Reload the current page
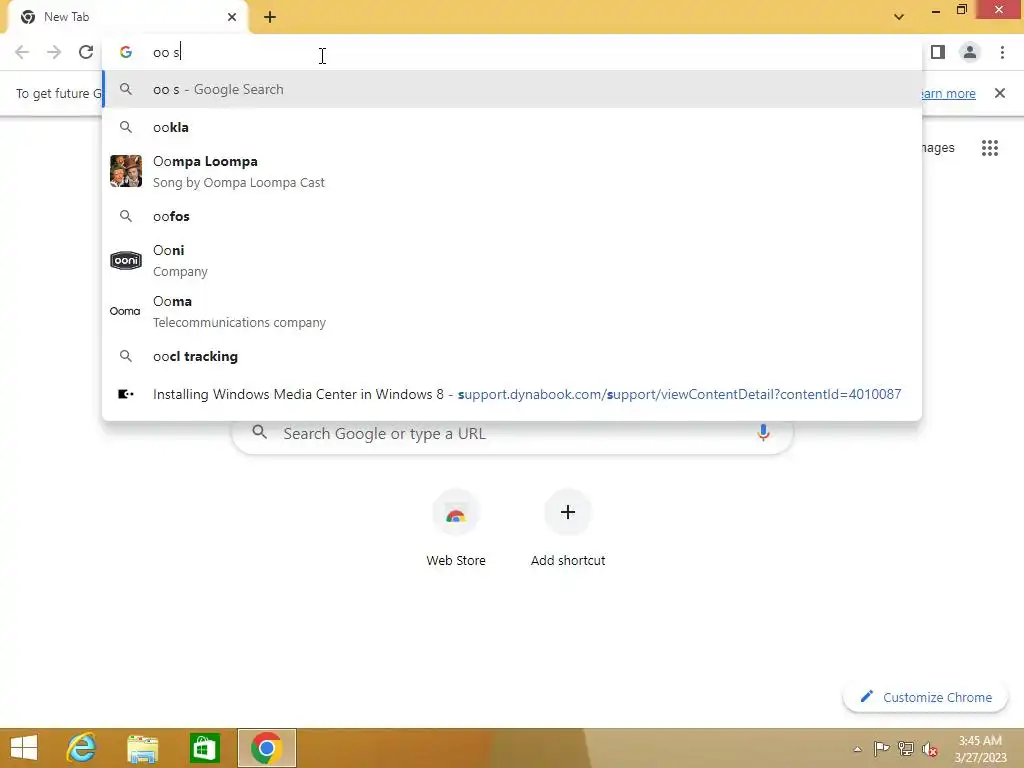 pyautogui.click(x=86, y=52)
